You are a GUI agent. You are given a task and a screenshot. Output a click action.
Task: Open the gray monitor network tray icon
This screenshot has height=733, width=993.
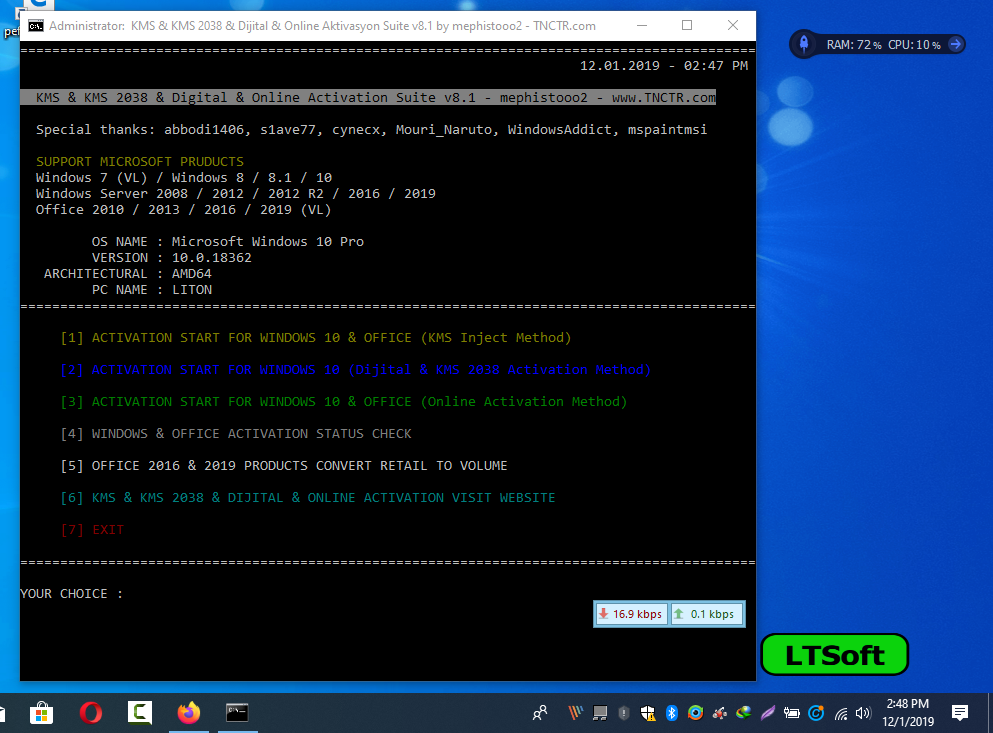click(600, 713)
